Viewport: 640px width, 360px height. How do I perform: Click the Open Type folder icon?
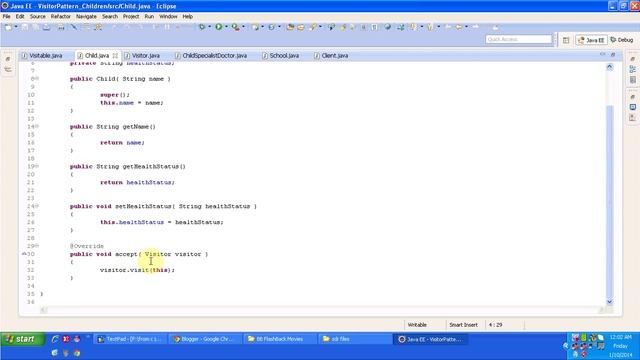coord(290,27)
